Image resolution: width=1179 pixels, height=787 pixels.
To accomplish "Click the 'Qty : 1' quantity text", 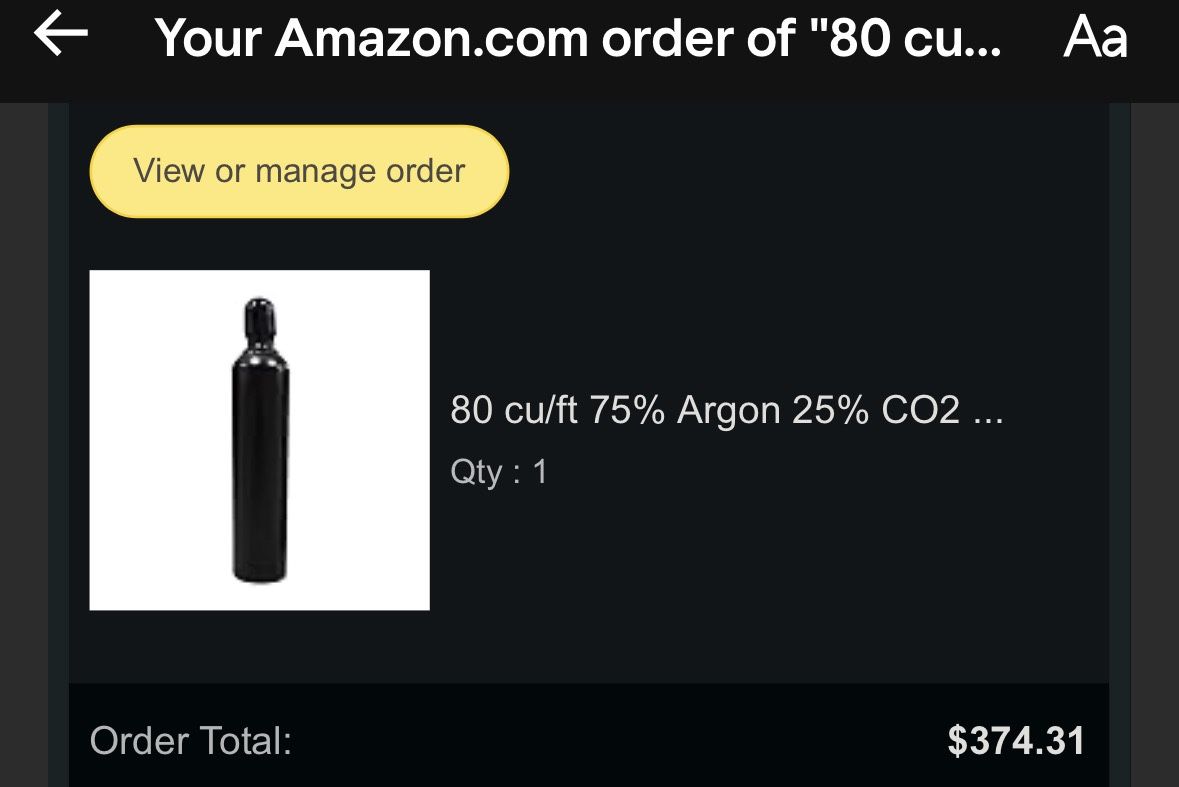I will point(498,472).
